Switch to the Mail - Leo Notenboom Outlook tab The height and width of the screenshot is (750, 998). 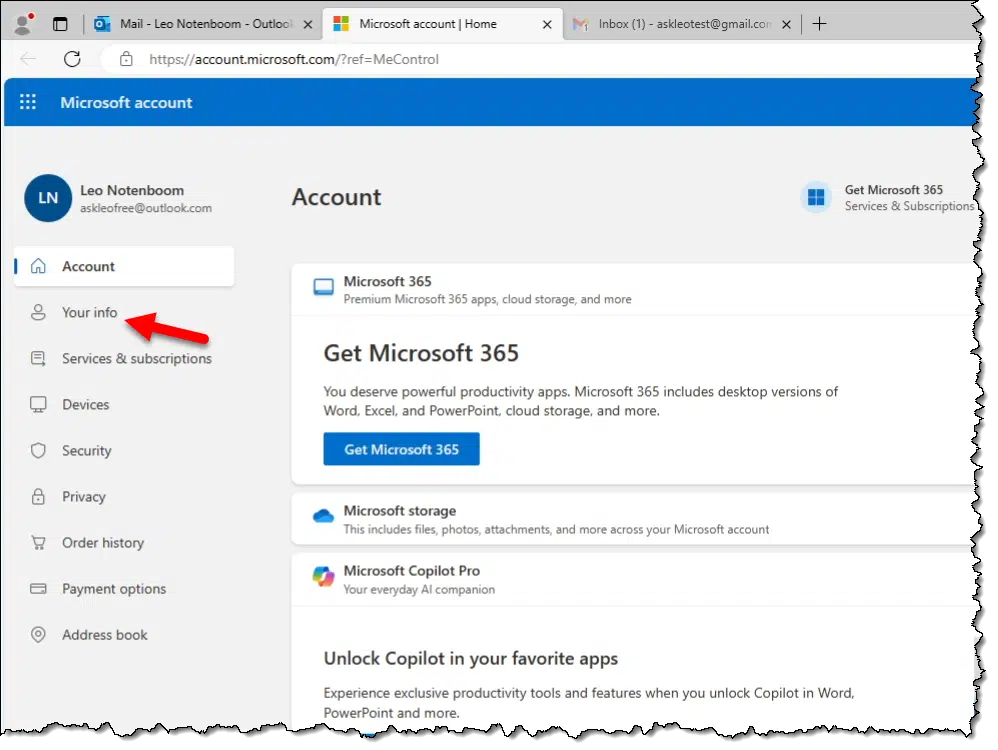pyautogui.click(x=204, y=24)
